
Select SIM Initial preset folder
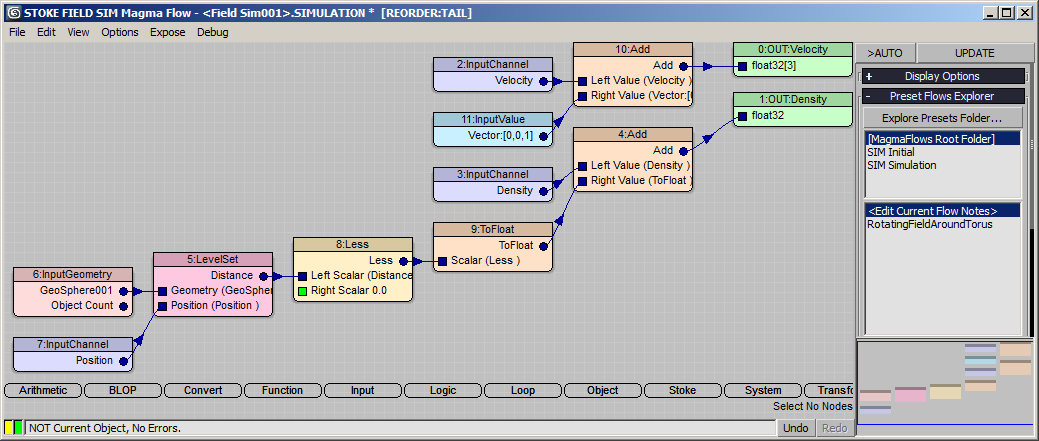pyautogui.click(x=890, y=152)
